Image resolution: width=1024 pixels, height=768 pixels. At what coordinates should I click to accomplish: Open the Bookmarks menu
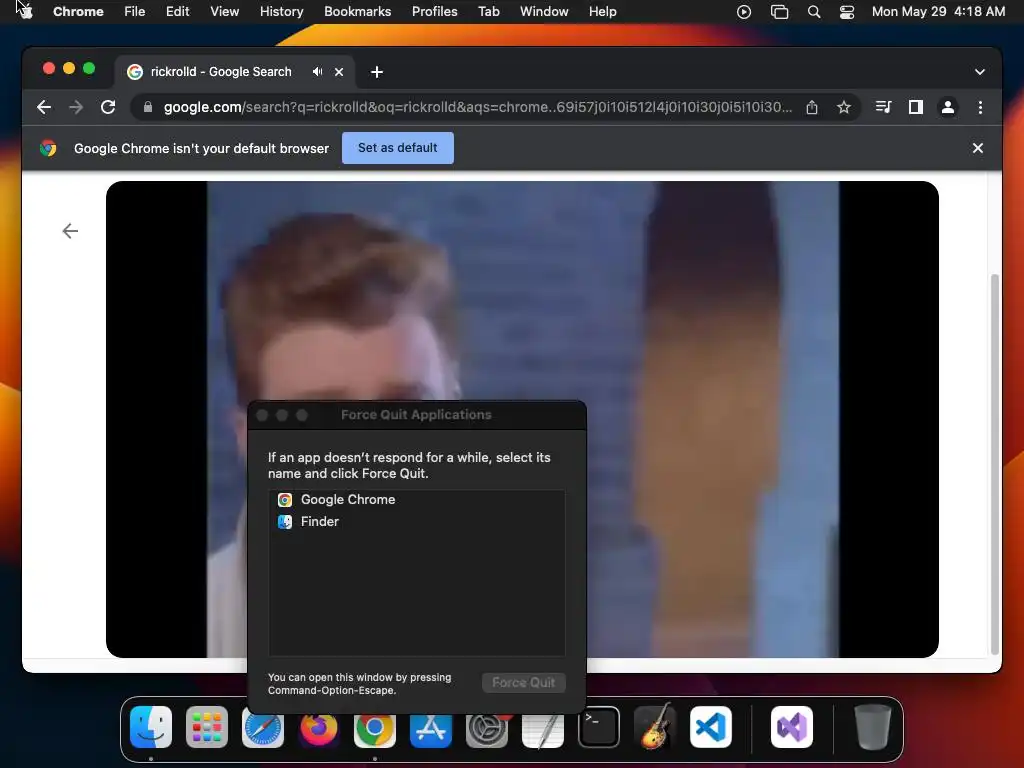[357, 11]
